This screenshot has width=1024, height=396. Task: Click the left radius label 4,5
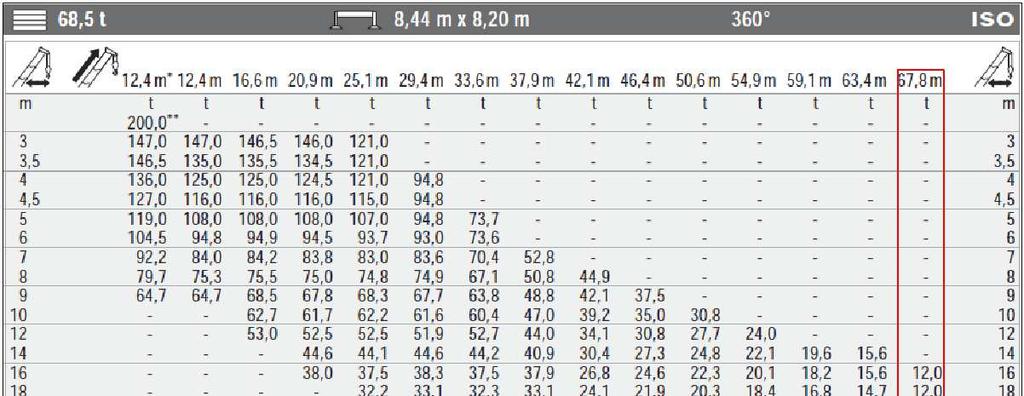point(31,199)
